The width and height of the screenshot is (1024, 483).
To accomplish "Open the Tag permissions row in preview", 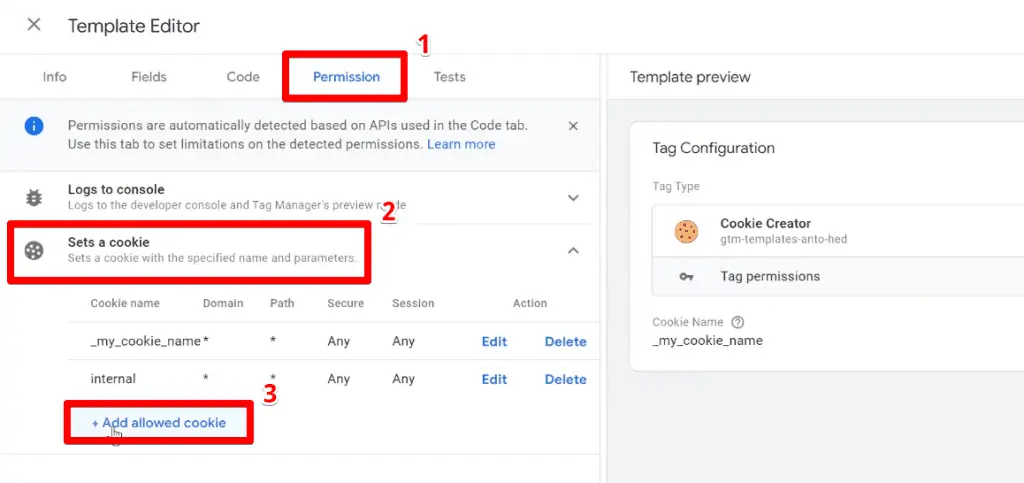I will point(838,277).
